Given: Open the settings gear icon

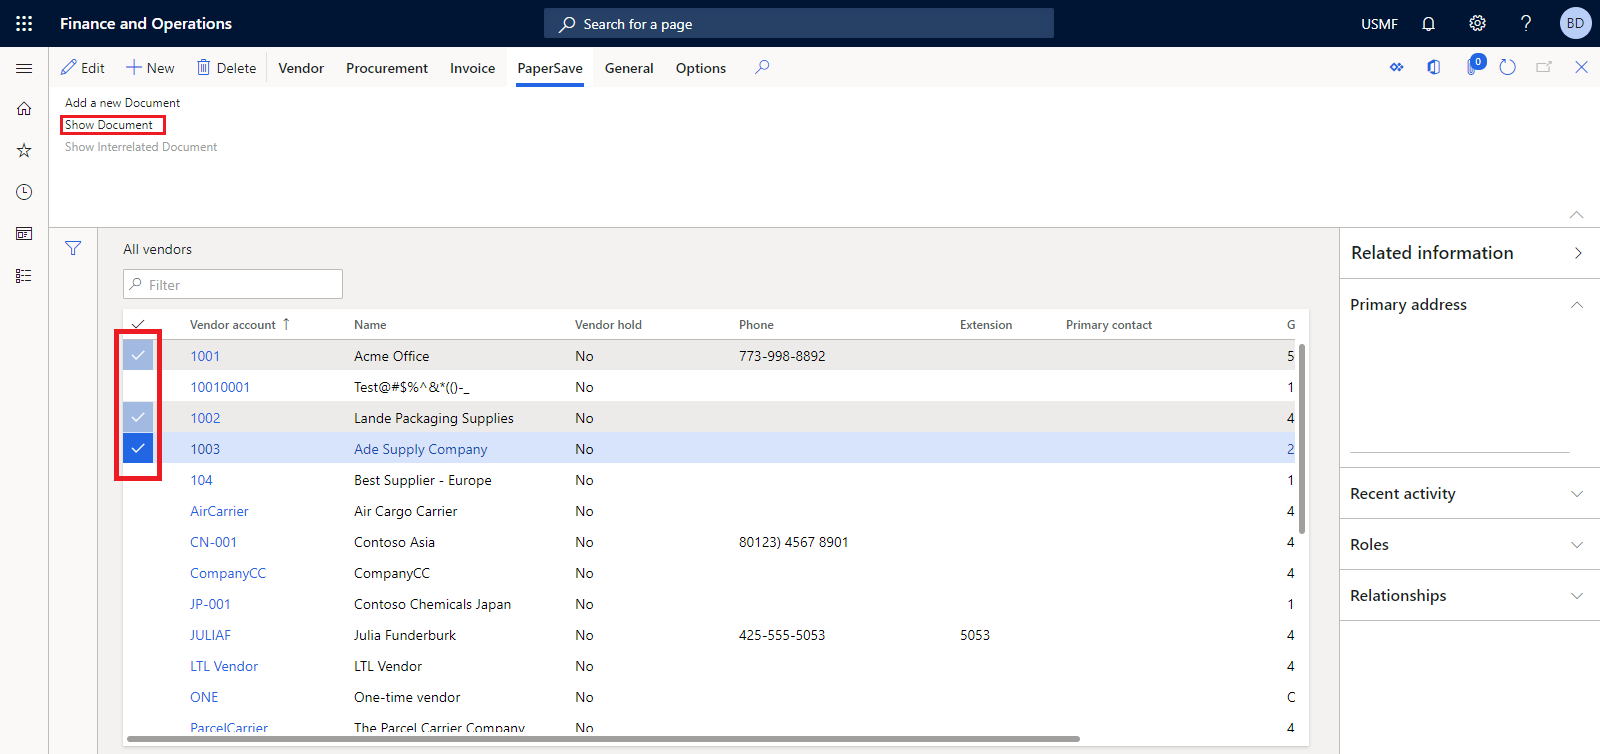Looking at the screenshot, I should coord(1477,23).
